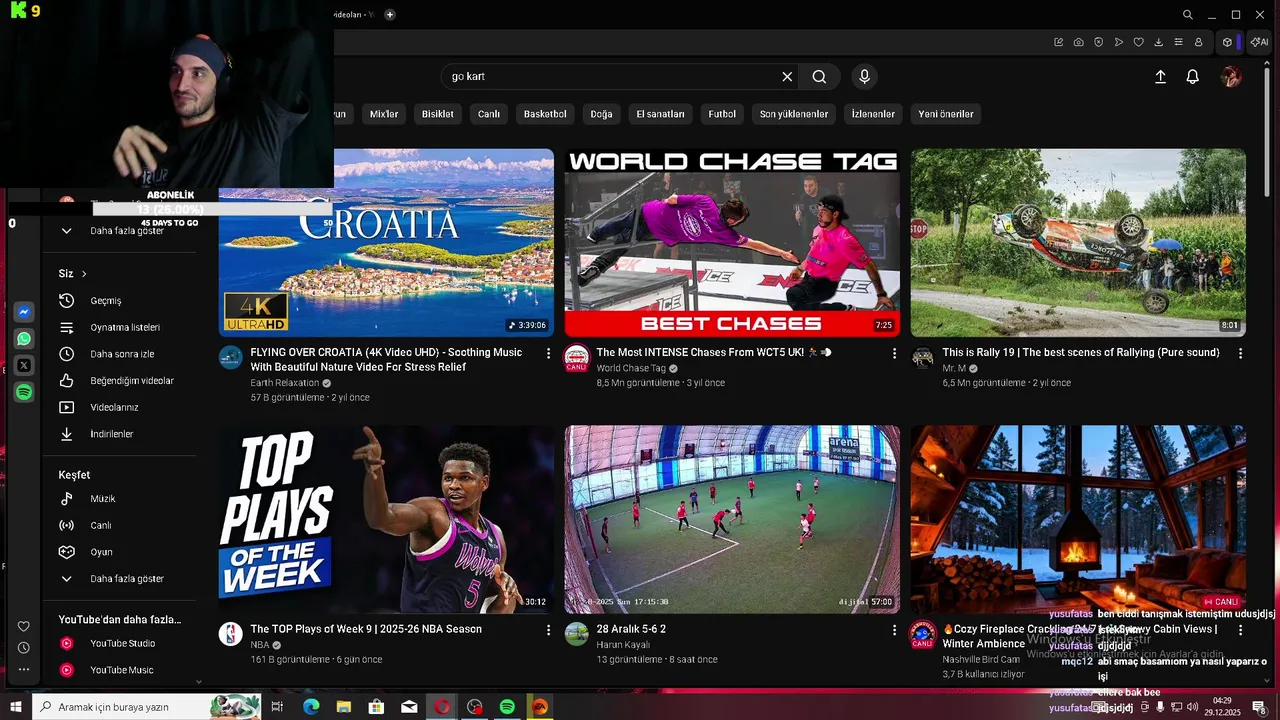Screen dimensions: 1280x720
Task: Select the "Doğa" filter chip
Action: 601,114
